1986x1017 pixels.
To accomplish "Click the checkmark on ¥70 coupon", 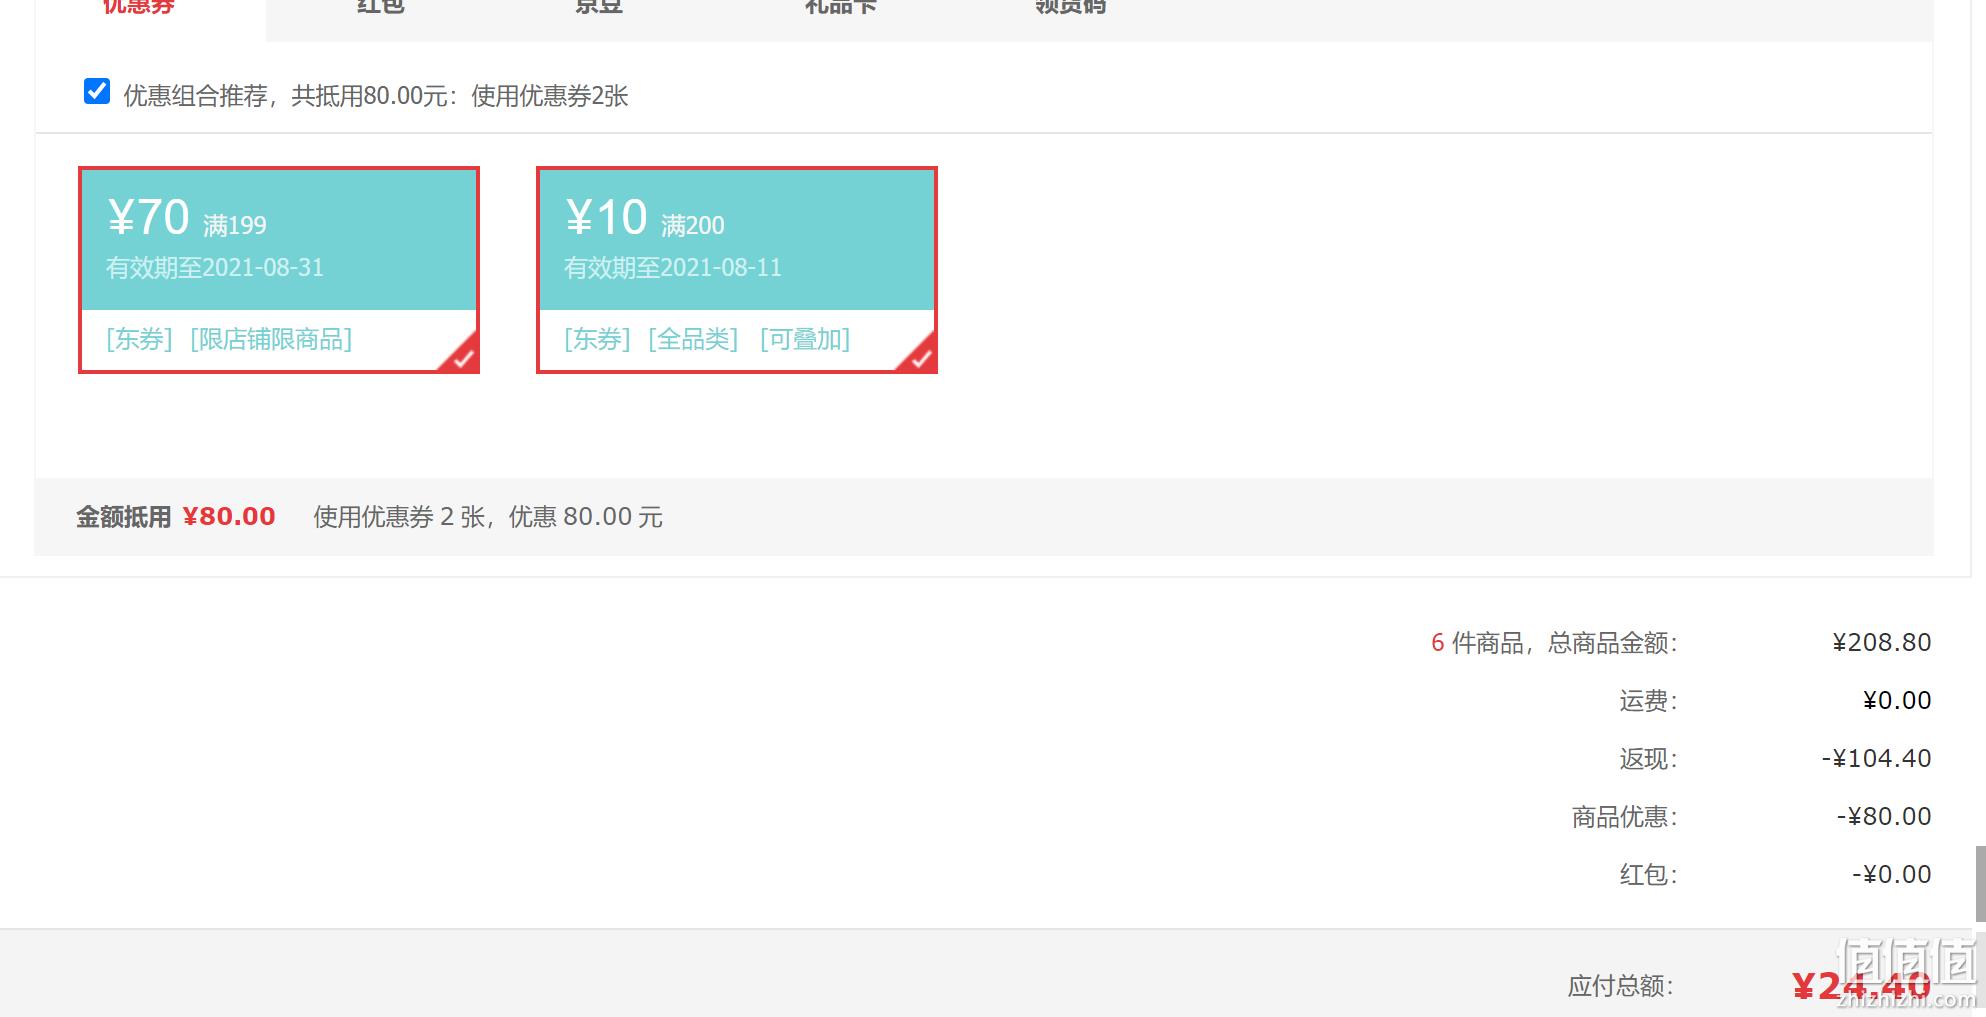I will [x=462, y=357].
